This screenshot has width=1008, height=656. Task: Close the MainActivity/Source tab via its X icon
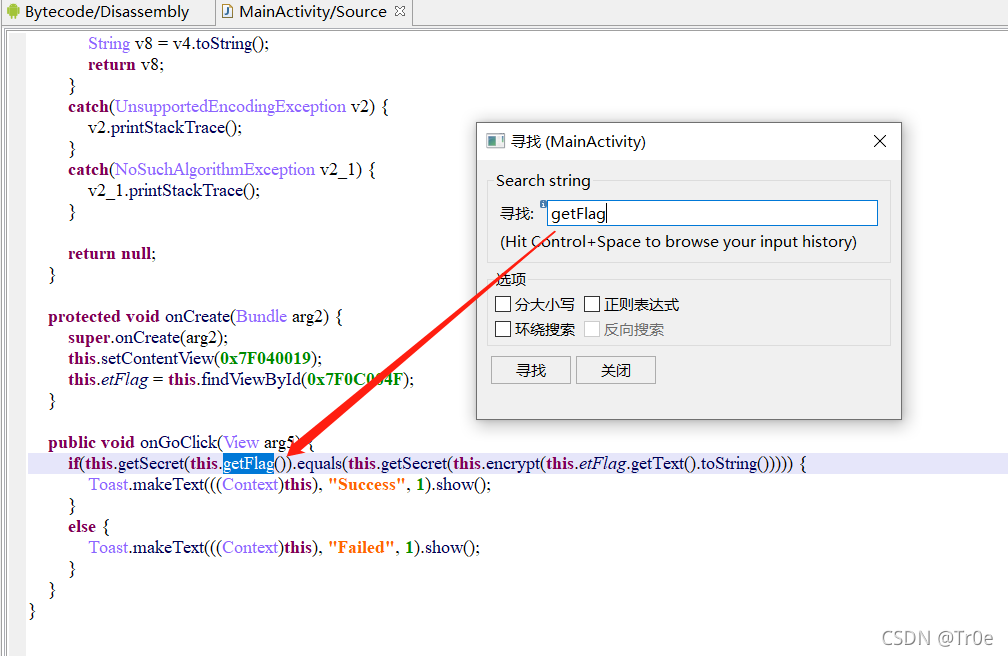(x=400, y=11)
